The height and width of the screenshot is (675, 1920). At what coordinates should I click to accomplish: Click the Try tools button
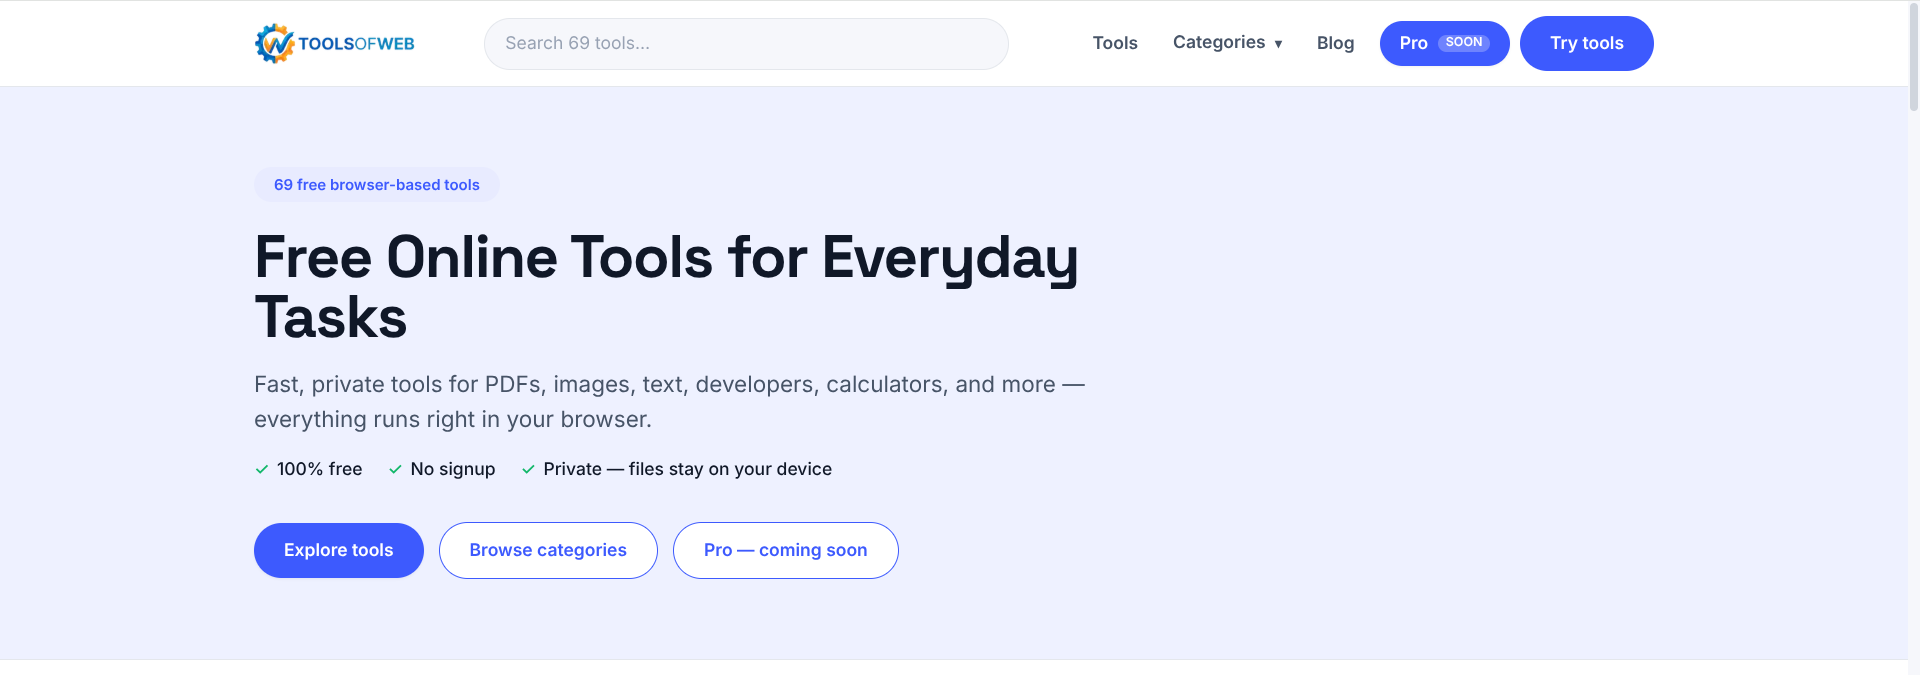click(x=1586, y=43)
